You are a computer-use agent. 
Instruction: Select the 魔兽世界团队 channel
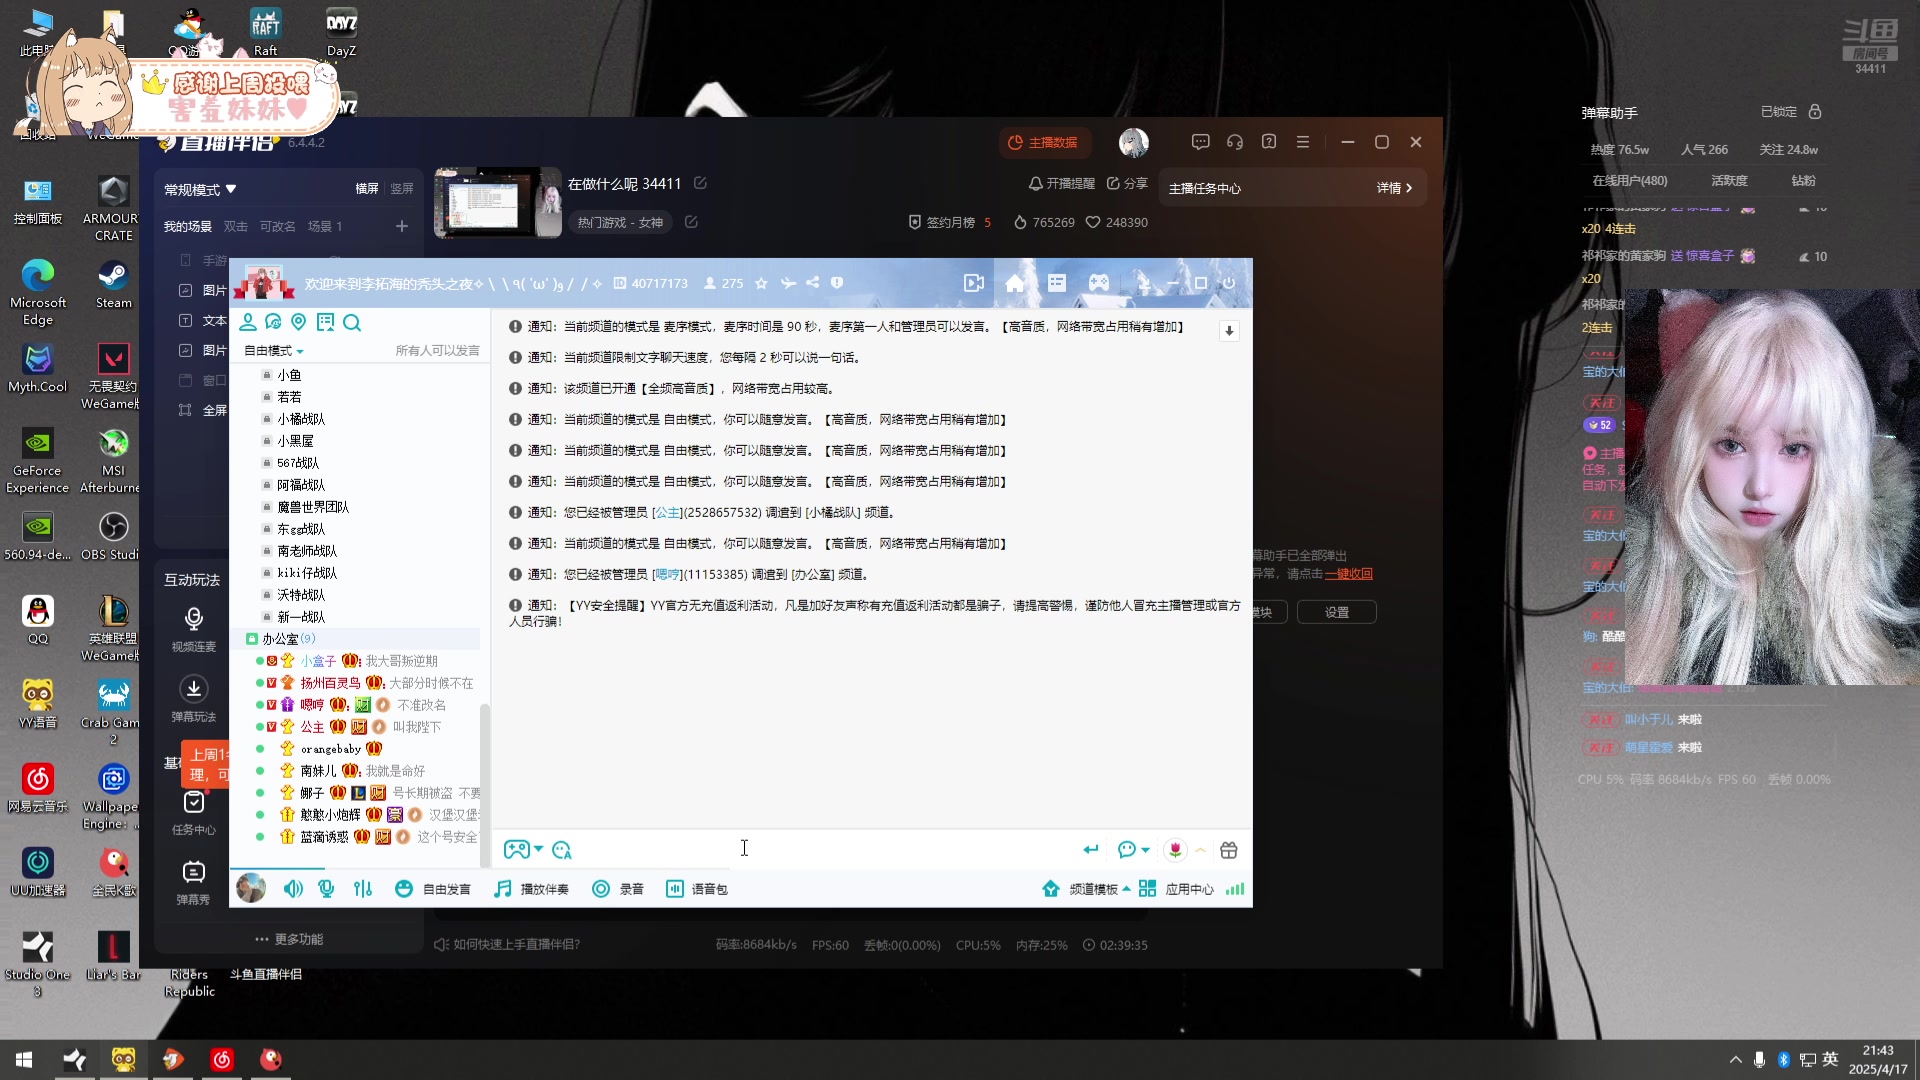313,507
